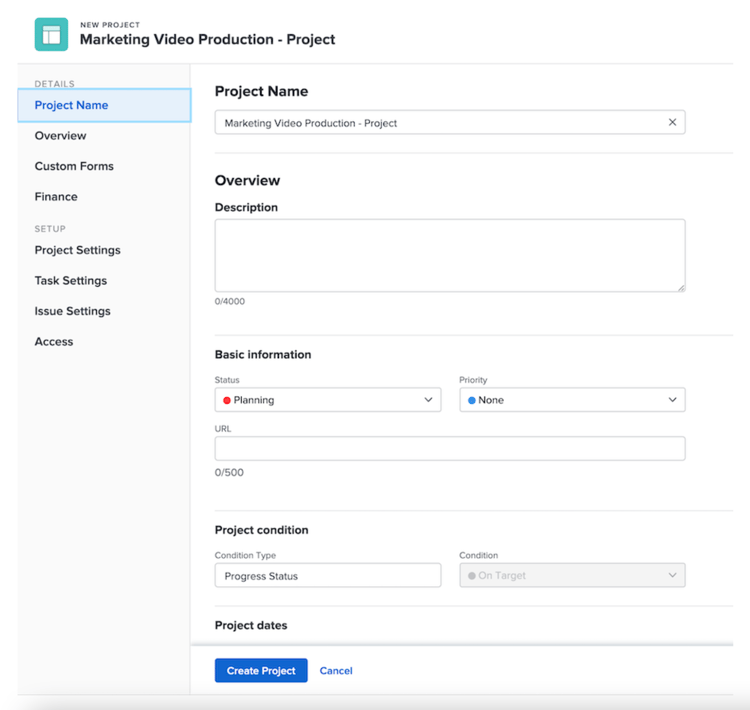Click the Project condition heading

(x=262, y=530)
